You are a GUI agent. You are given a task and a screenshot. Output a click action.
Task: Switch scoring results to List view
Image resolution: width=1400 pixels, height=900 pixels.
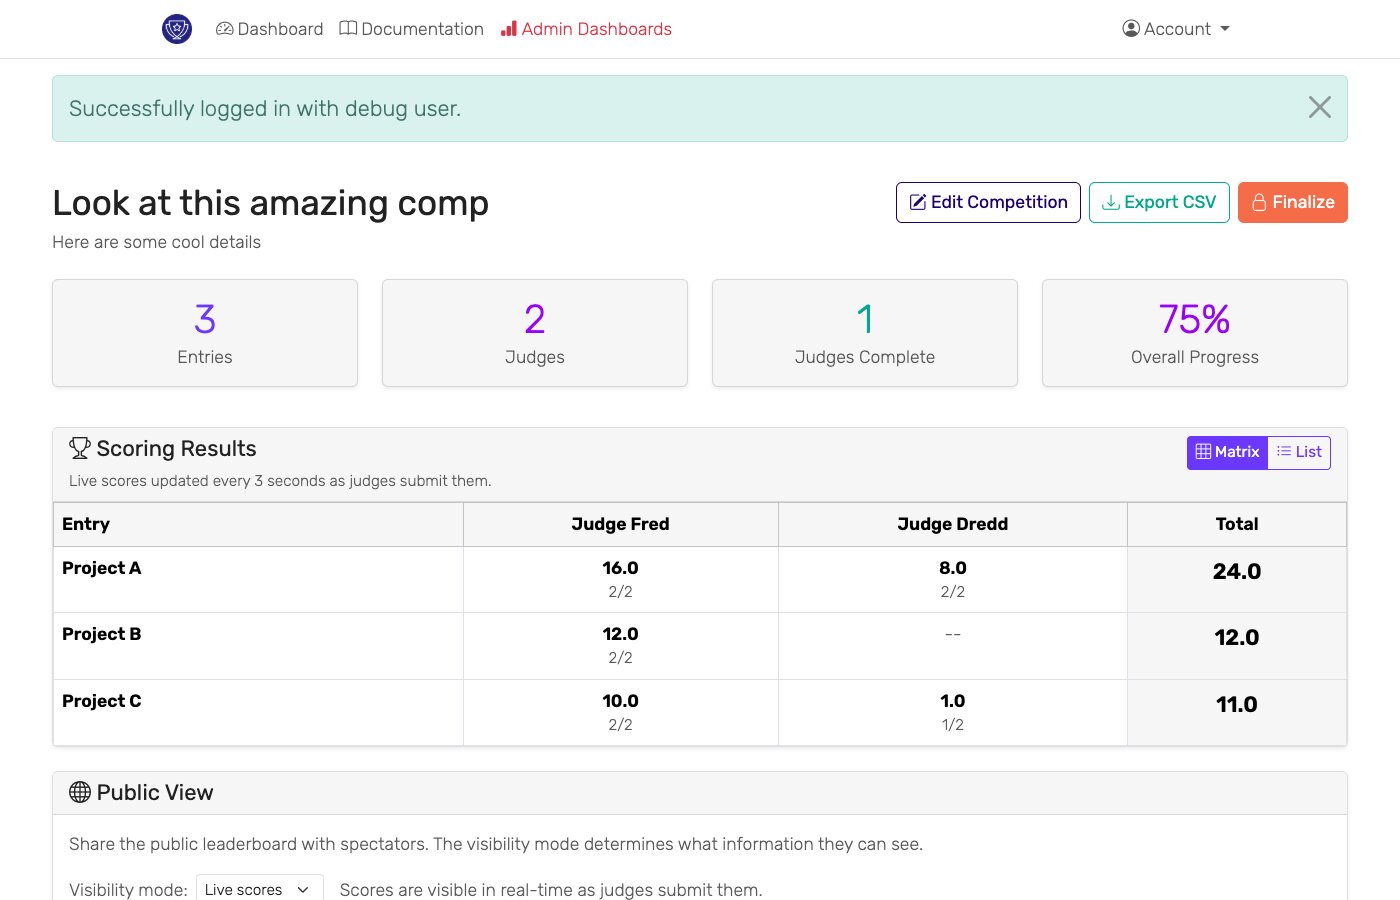(1298, 452)
